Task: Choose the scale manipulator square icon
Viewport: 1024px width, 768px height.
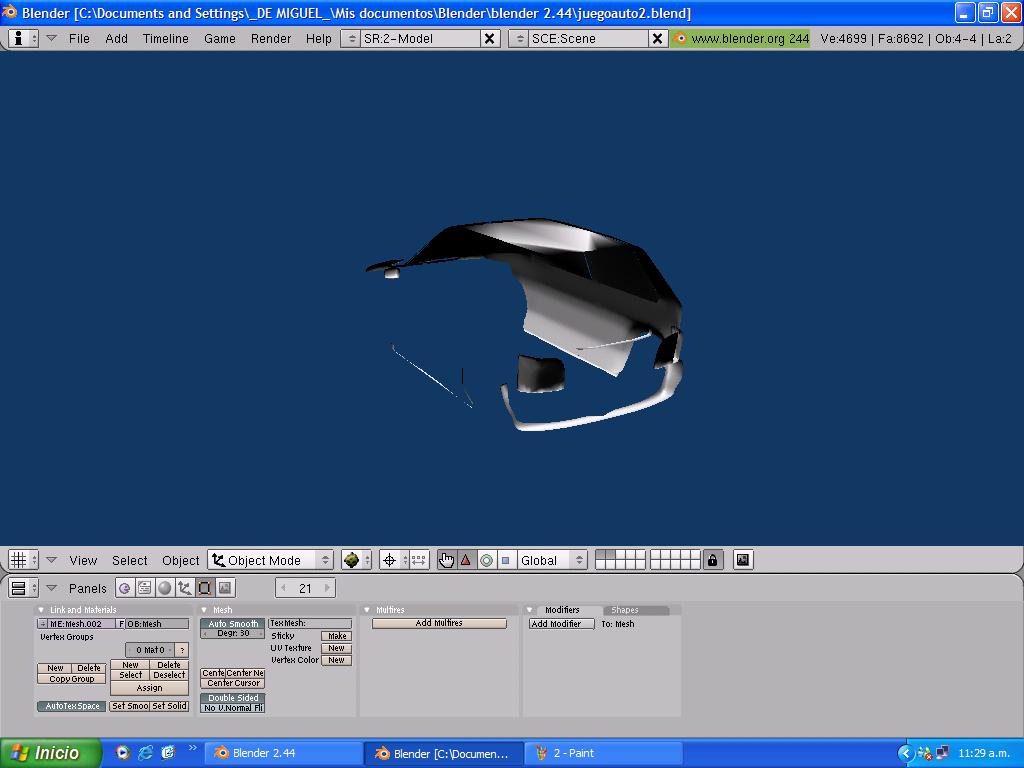Action: [x=505, y=560]
